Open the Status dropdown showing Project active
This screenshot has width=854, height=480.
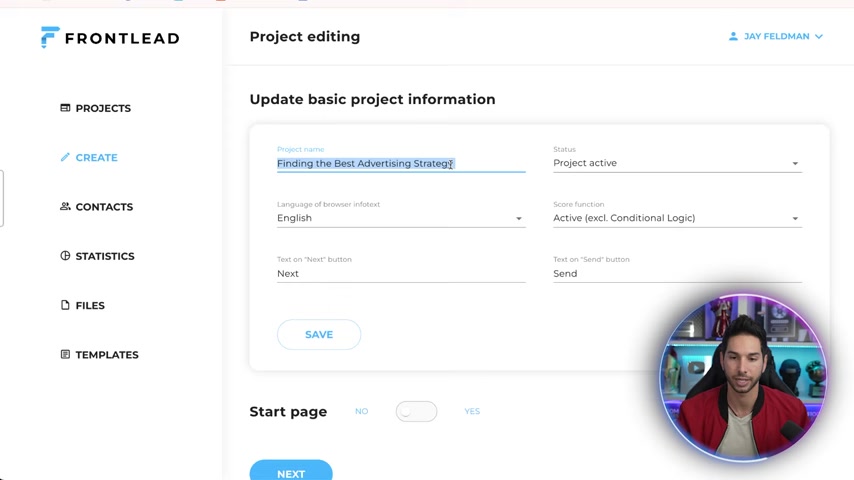677,163
